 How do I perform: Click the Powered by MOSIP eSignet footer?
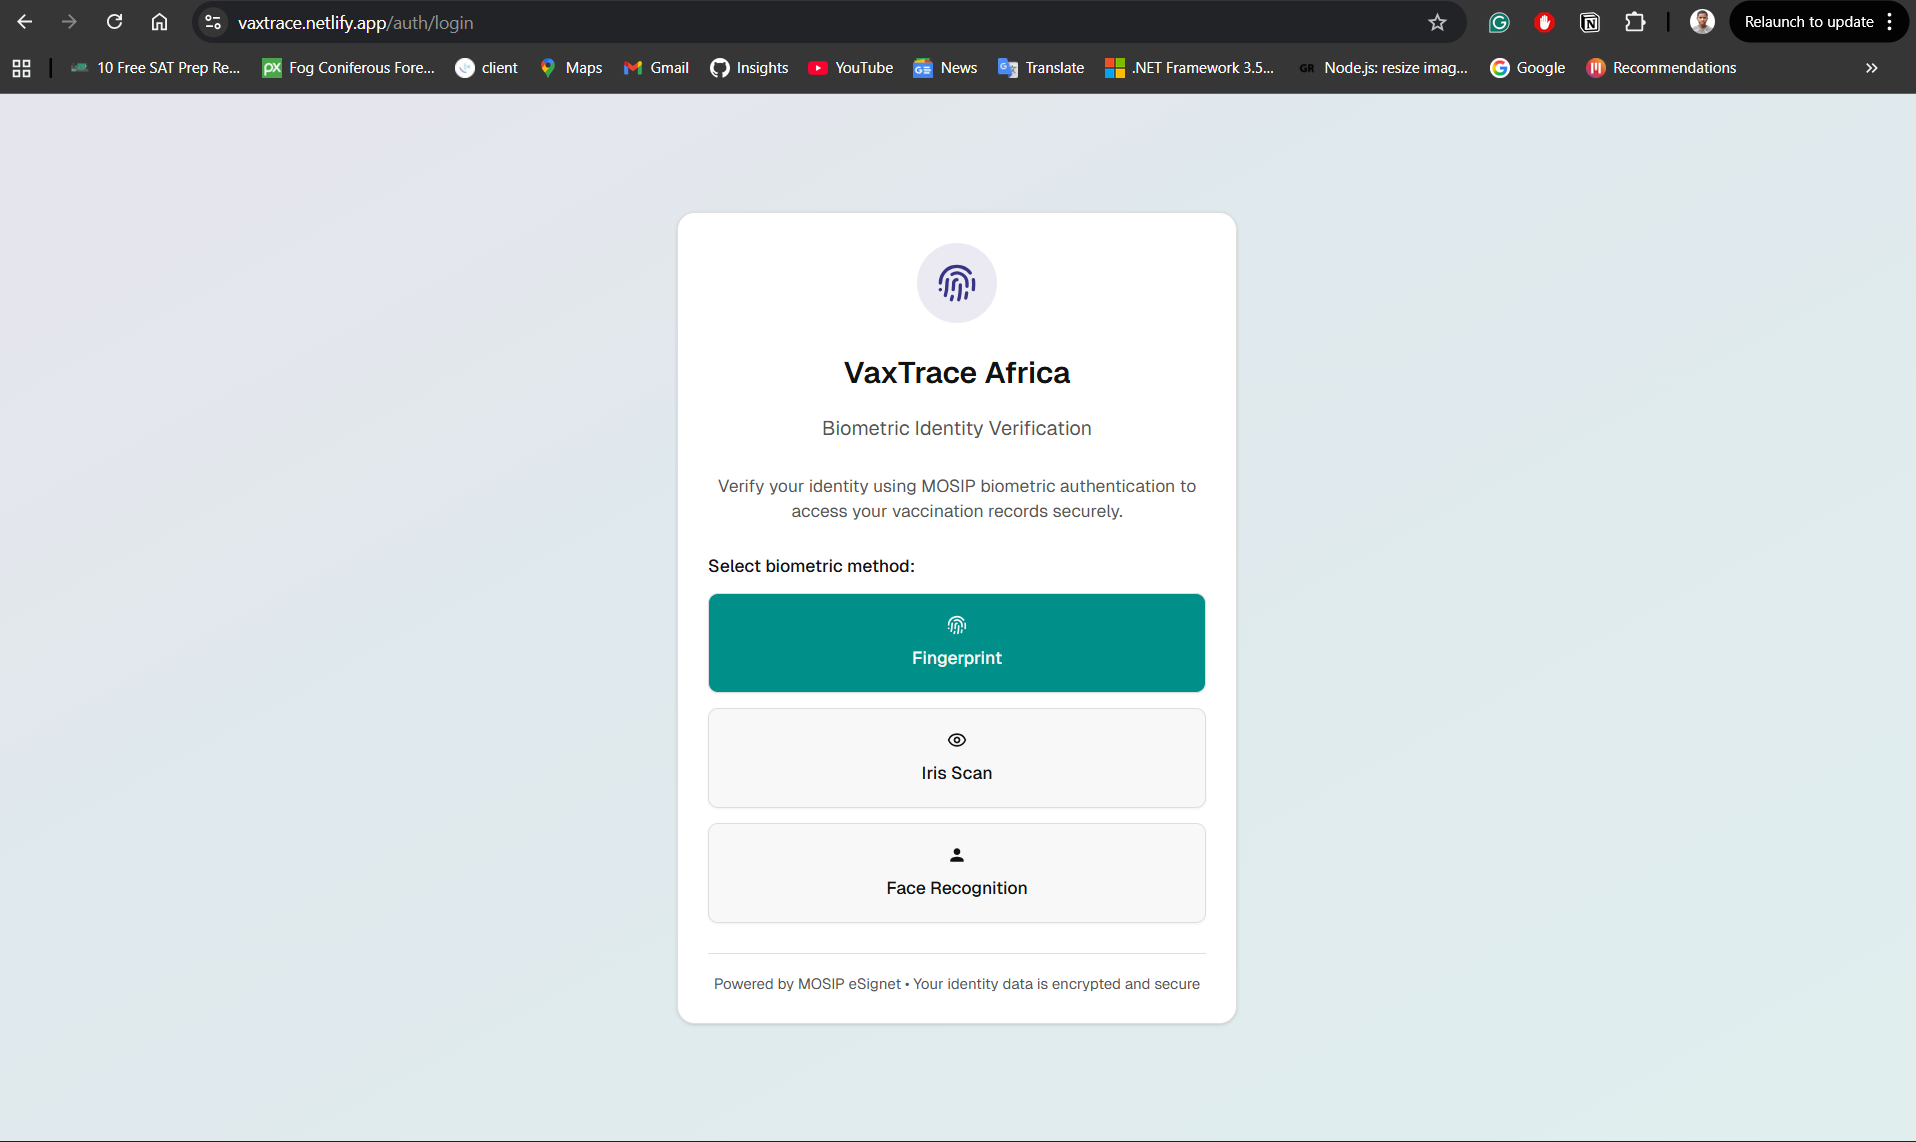tap(957, 984)
